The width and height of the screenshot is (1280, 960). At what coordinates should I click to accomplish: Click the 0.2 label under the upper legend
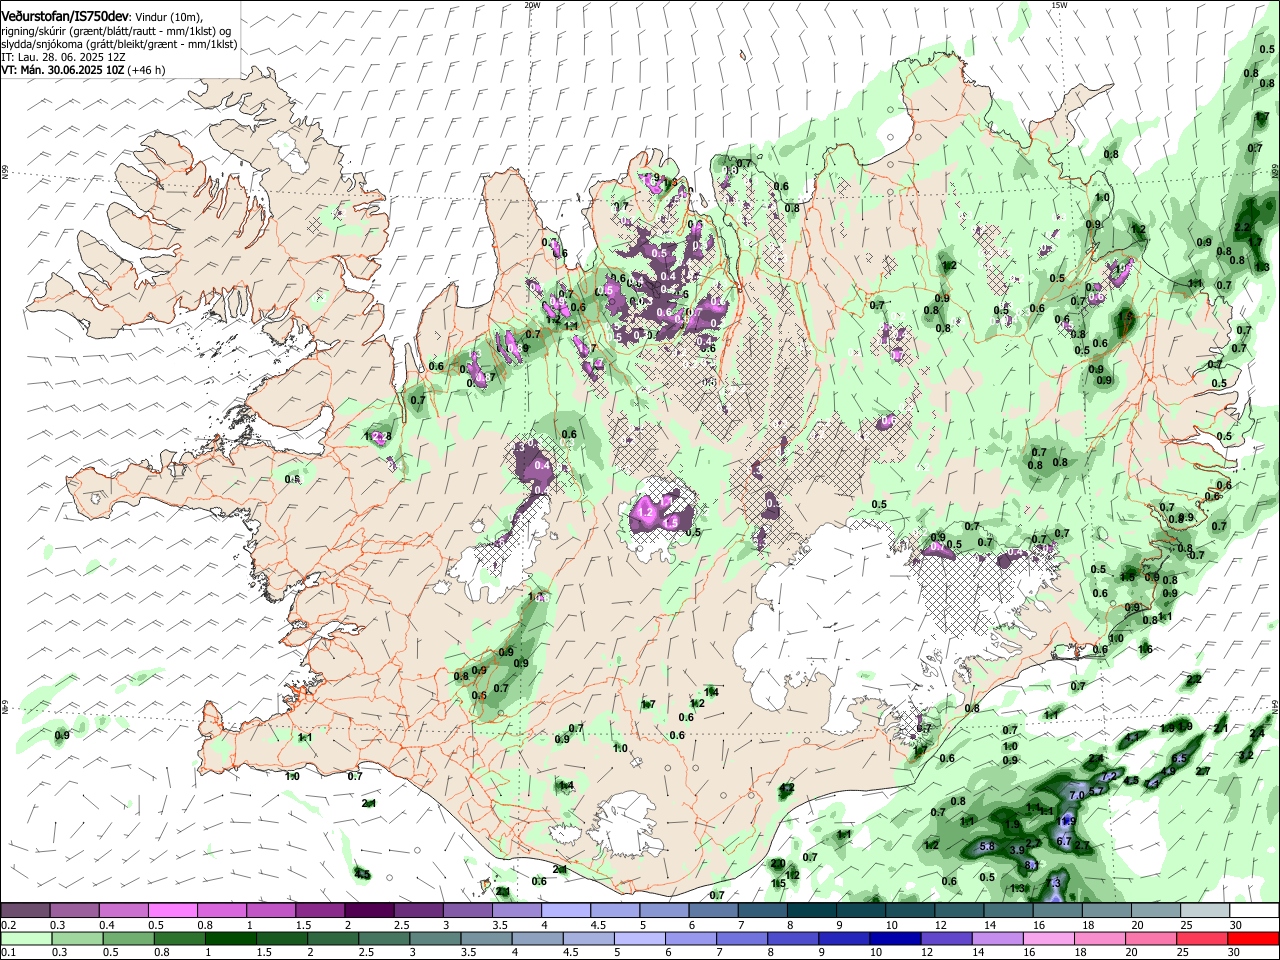pos(8,925)
